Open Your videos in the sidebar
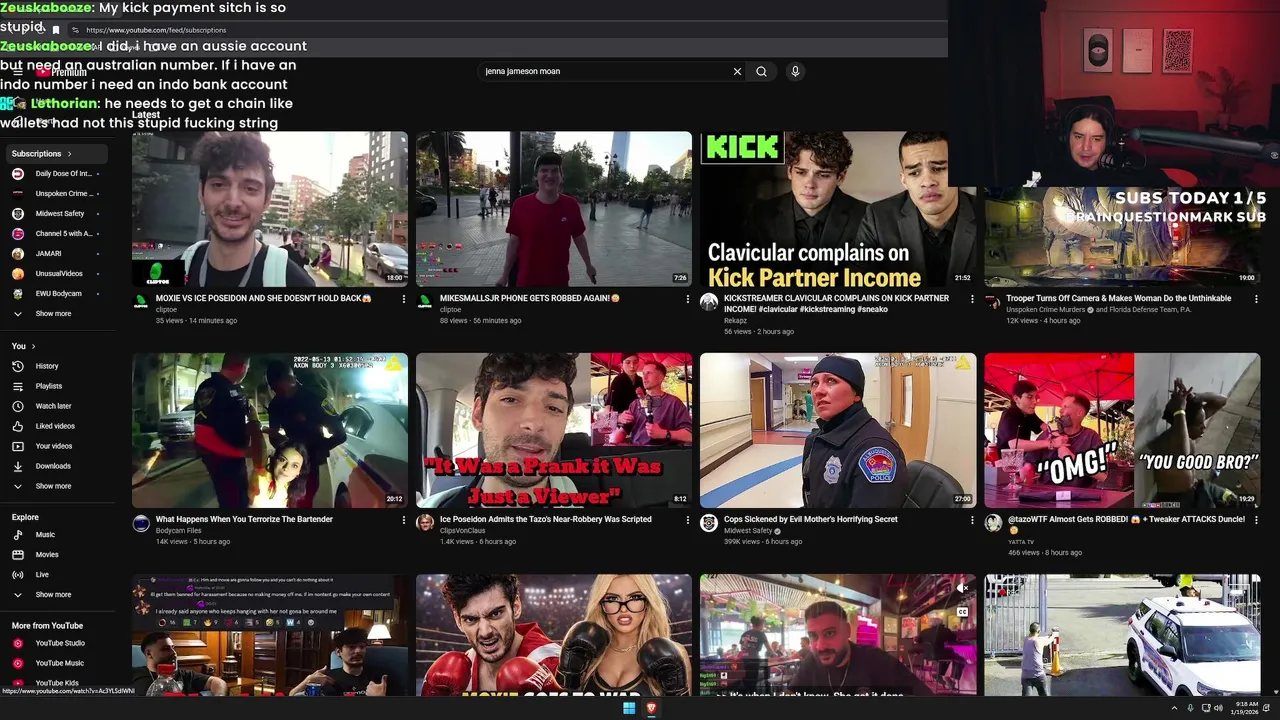Viewport: 1280px width, 720px height. pos(54,446)
